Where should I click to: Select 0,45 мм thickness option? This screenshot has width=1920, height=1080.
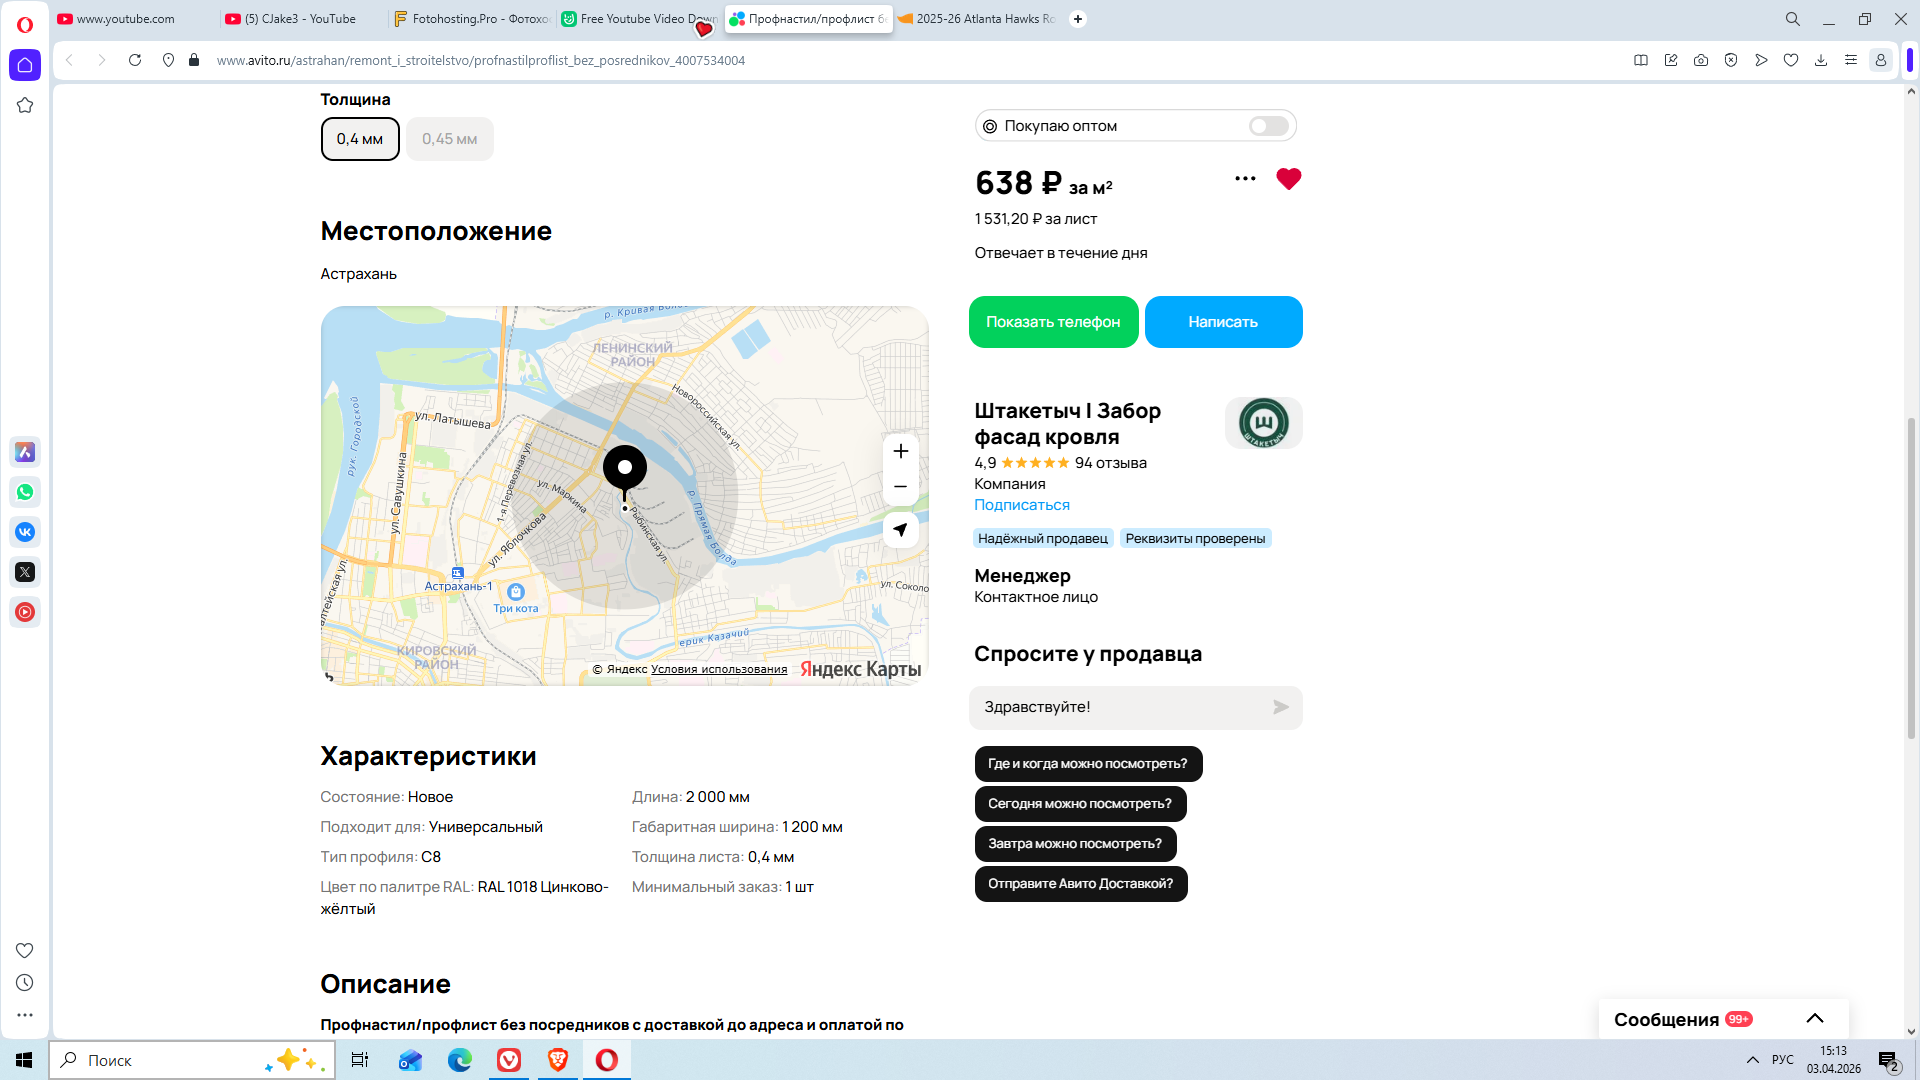tap(449, 139)
